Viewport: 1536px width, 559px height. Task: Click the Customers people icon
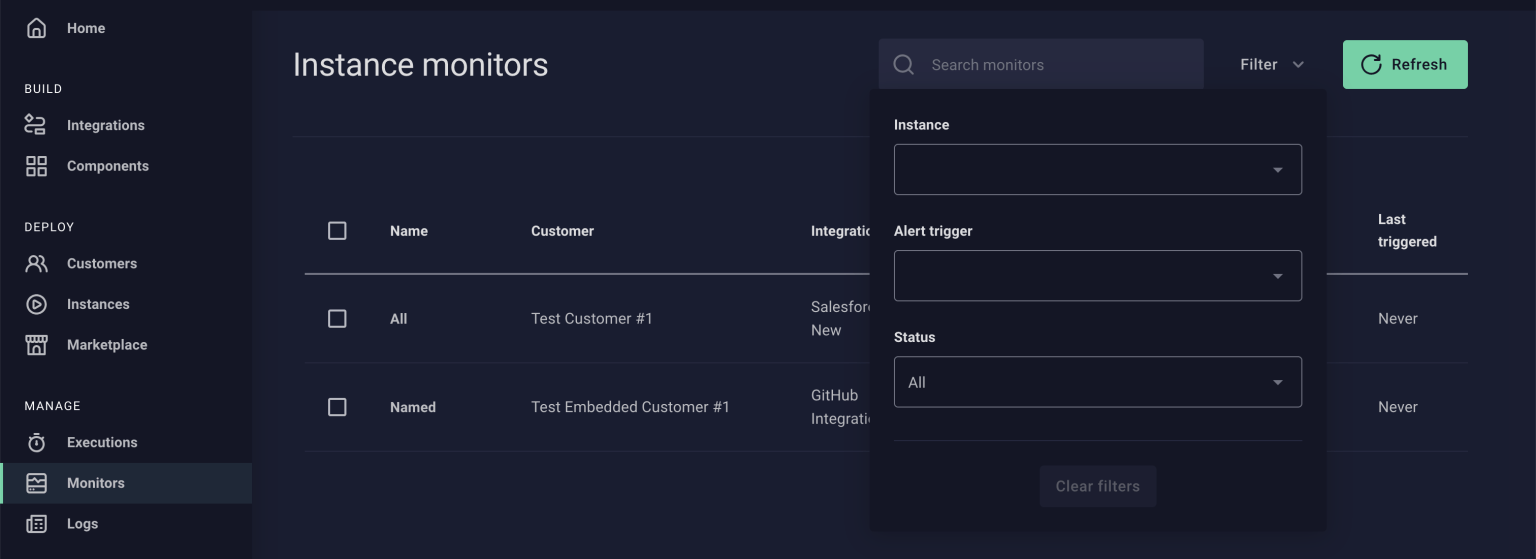[x=36, y=263]
